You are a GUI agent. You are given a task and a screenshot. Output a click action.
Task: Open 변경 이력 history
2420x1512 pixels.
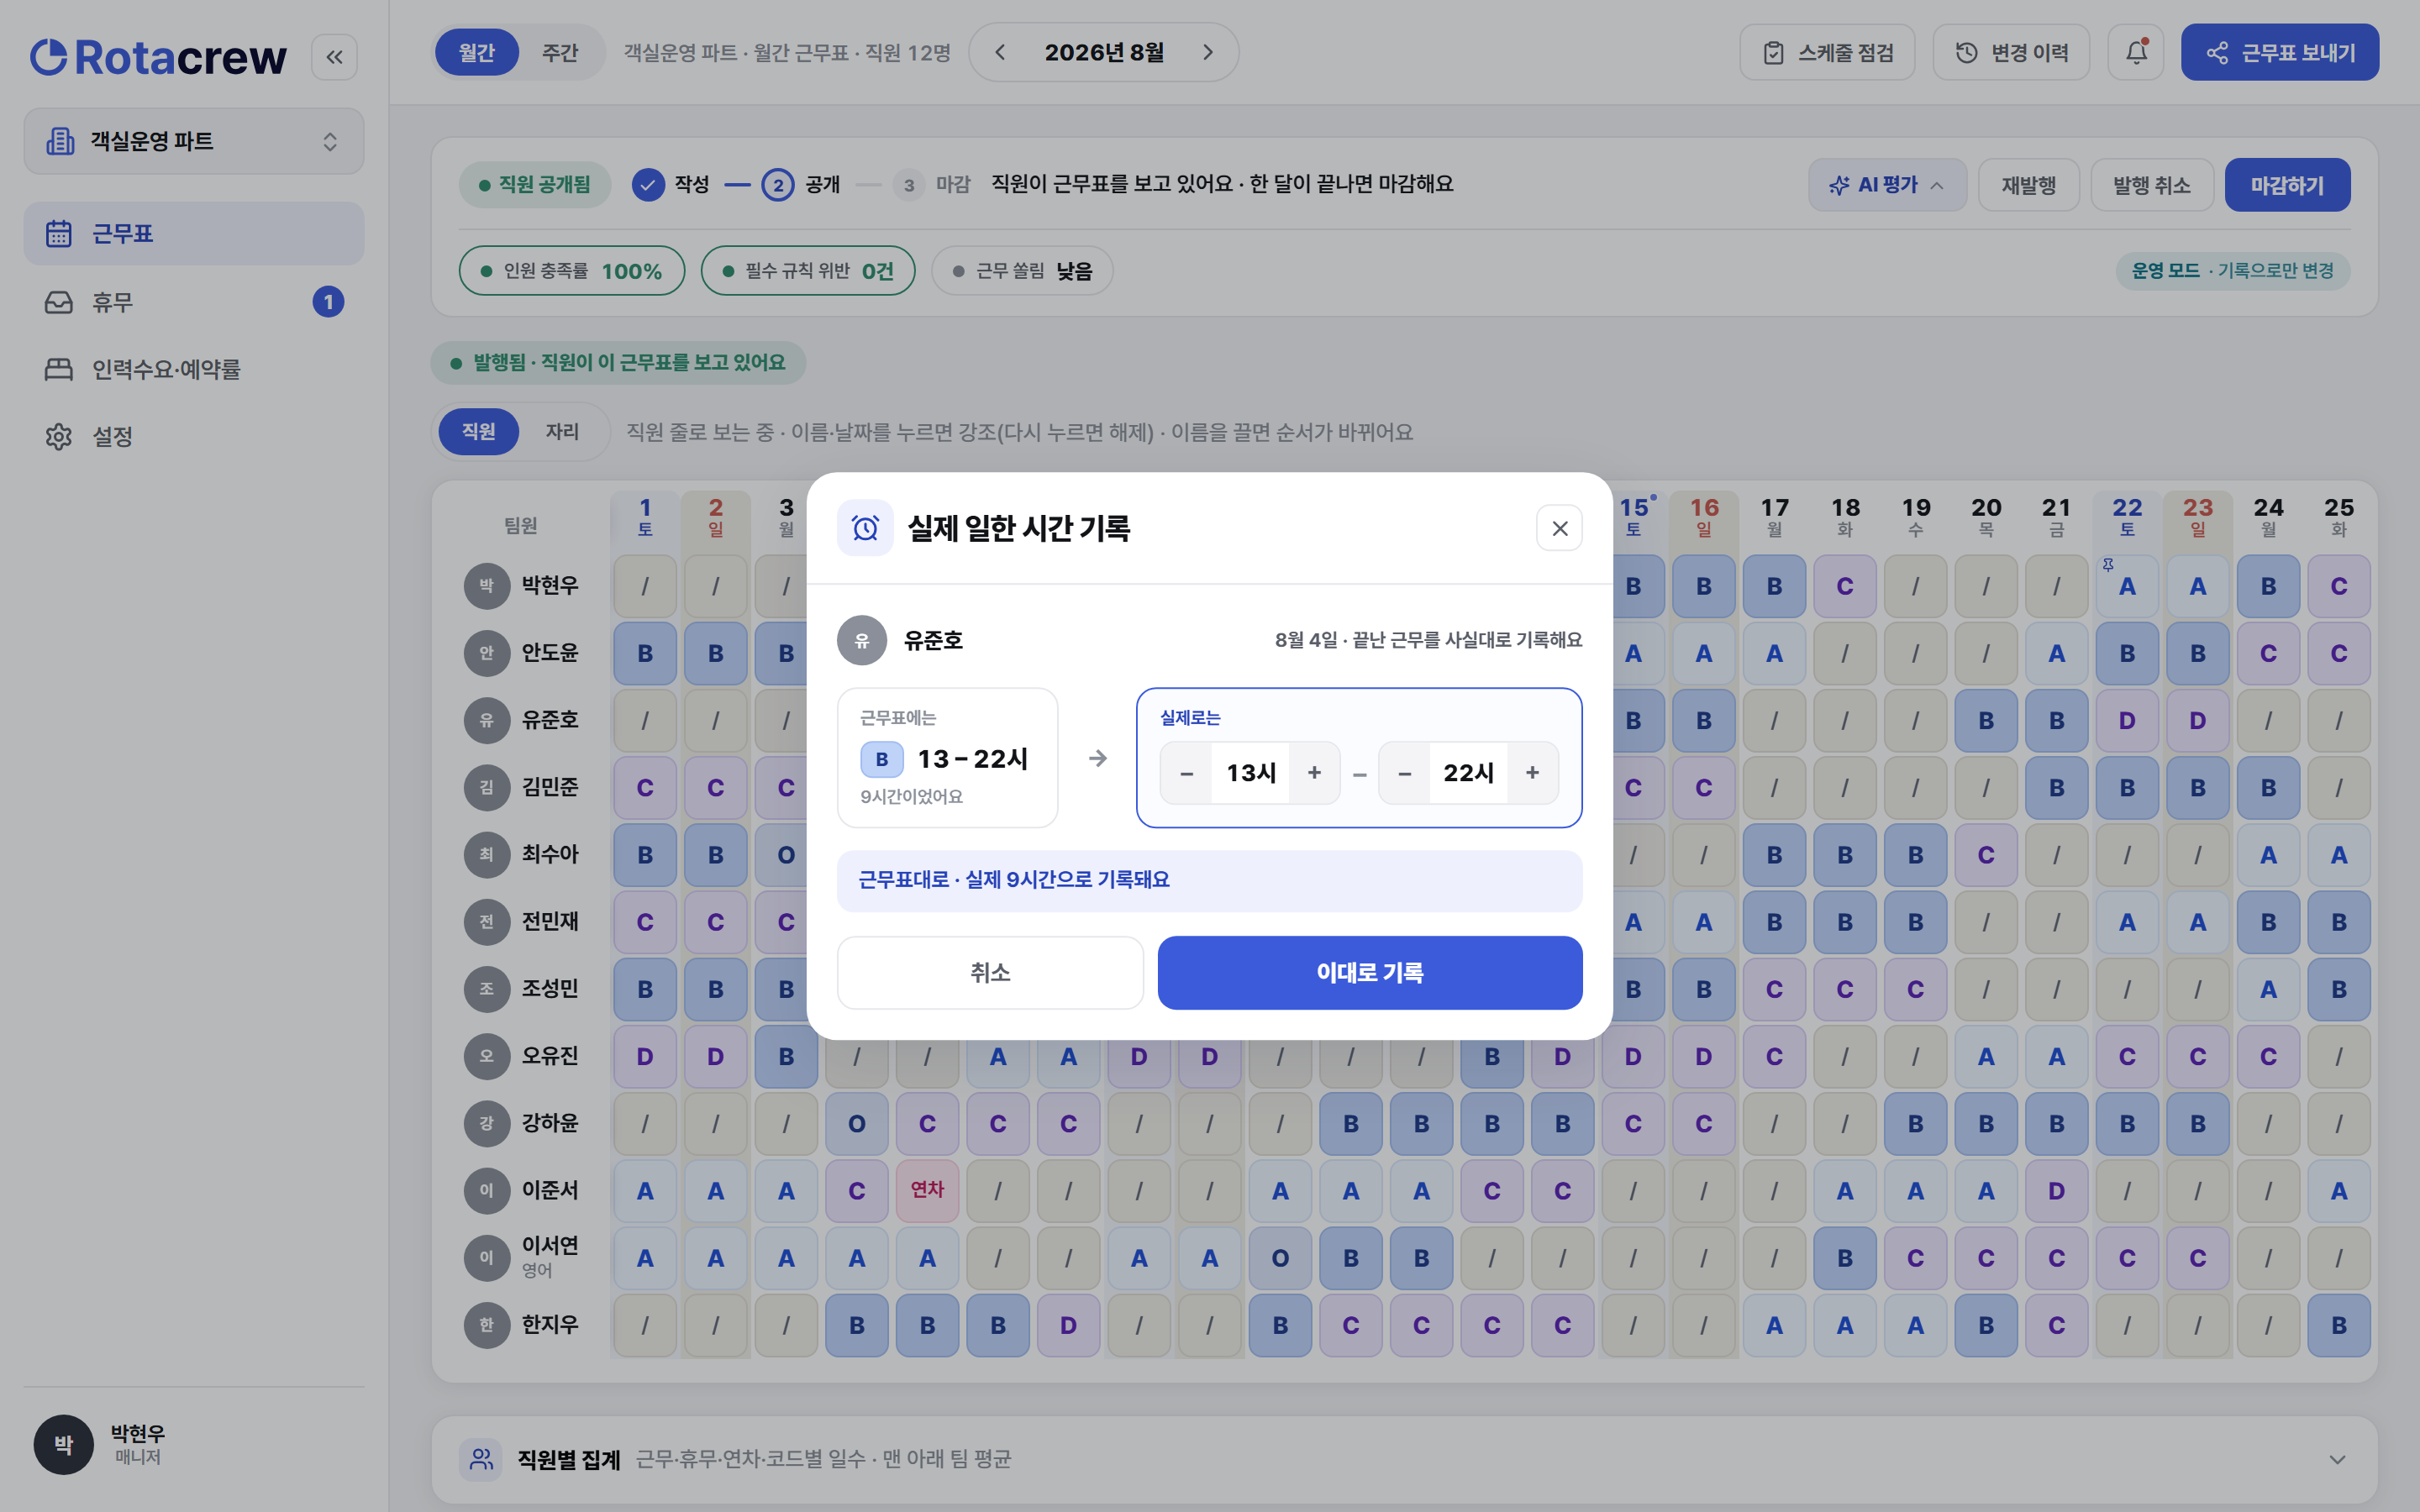point(2011,52)
